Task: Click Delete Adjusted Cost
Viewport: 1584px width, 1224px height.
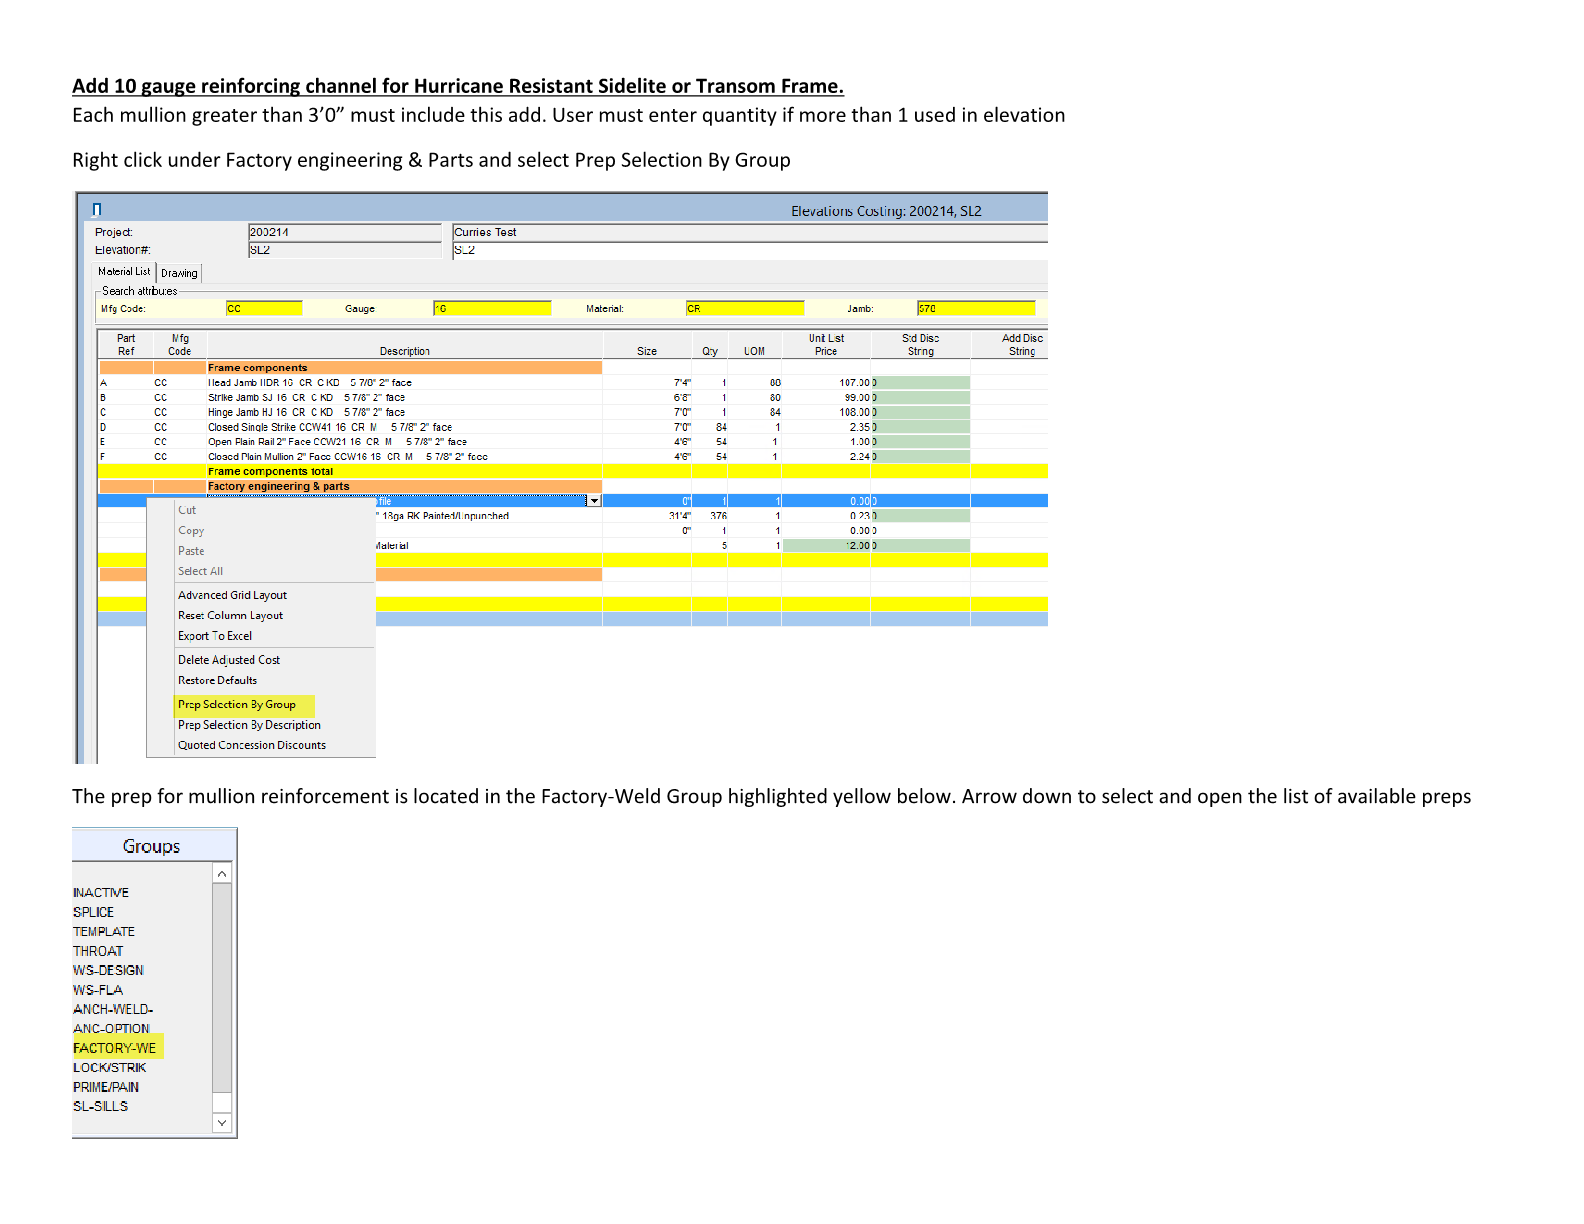Action: [229, 660]
